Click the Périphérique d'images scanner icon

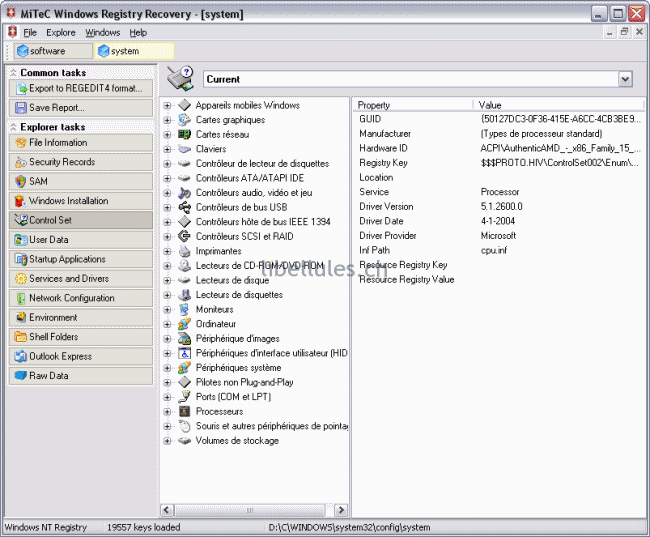[184, 338]
